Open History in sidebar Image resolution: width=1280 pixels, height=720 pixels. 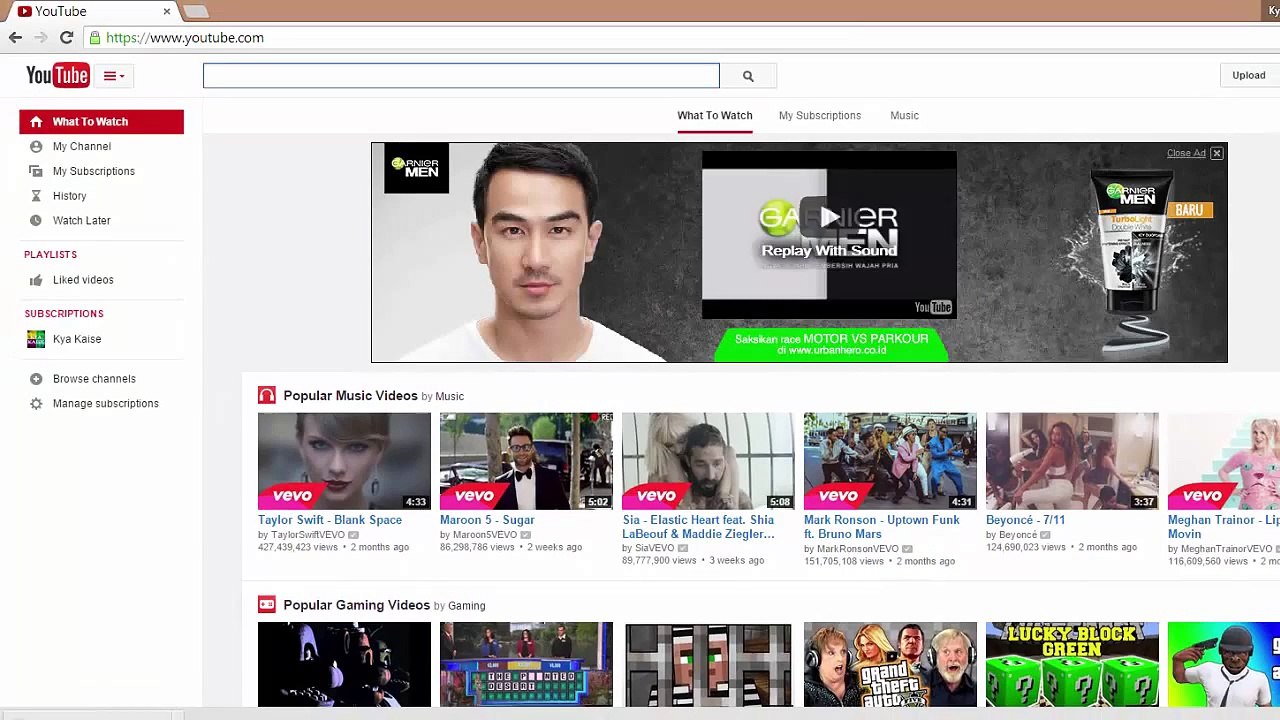[x=70, y=196]
